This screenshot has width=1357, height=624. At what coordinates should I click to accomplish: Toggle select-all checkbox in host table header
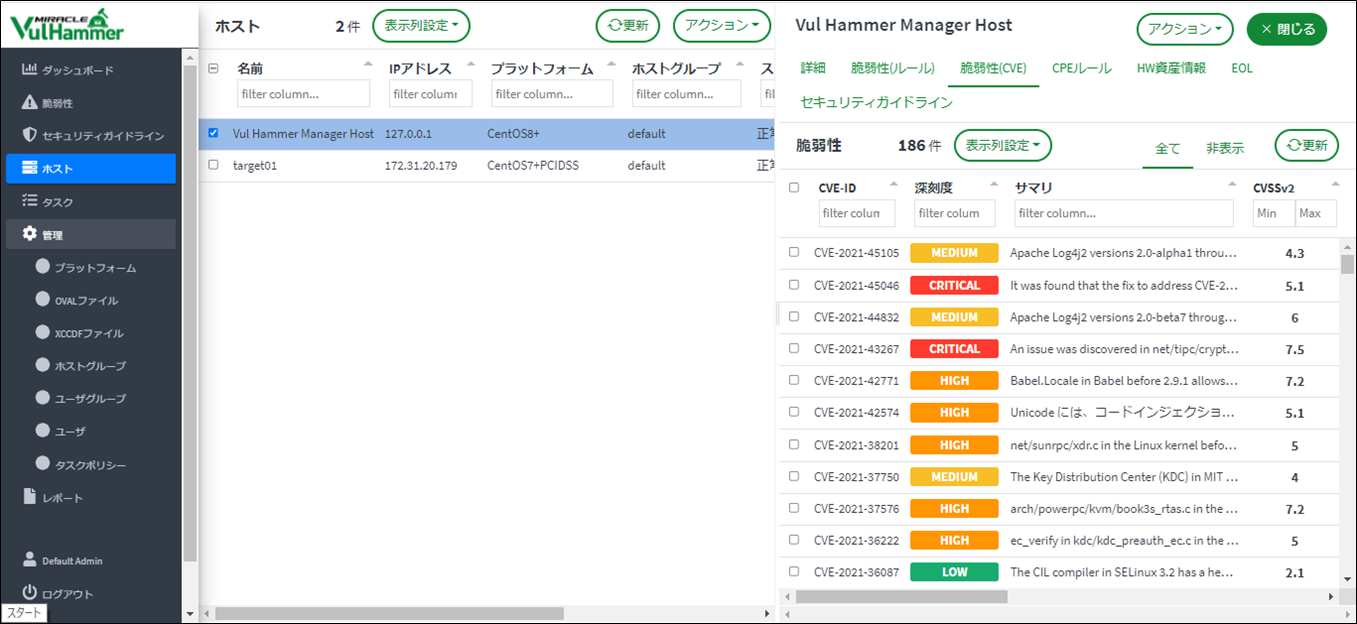point(213,69)
